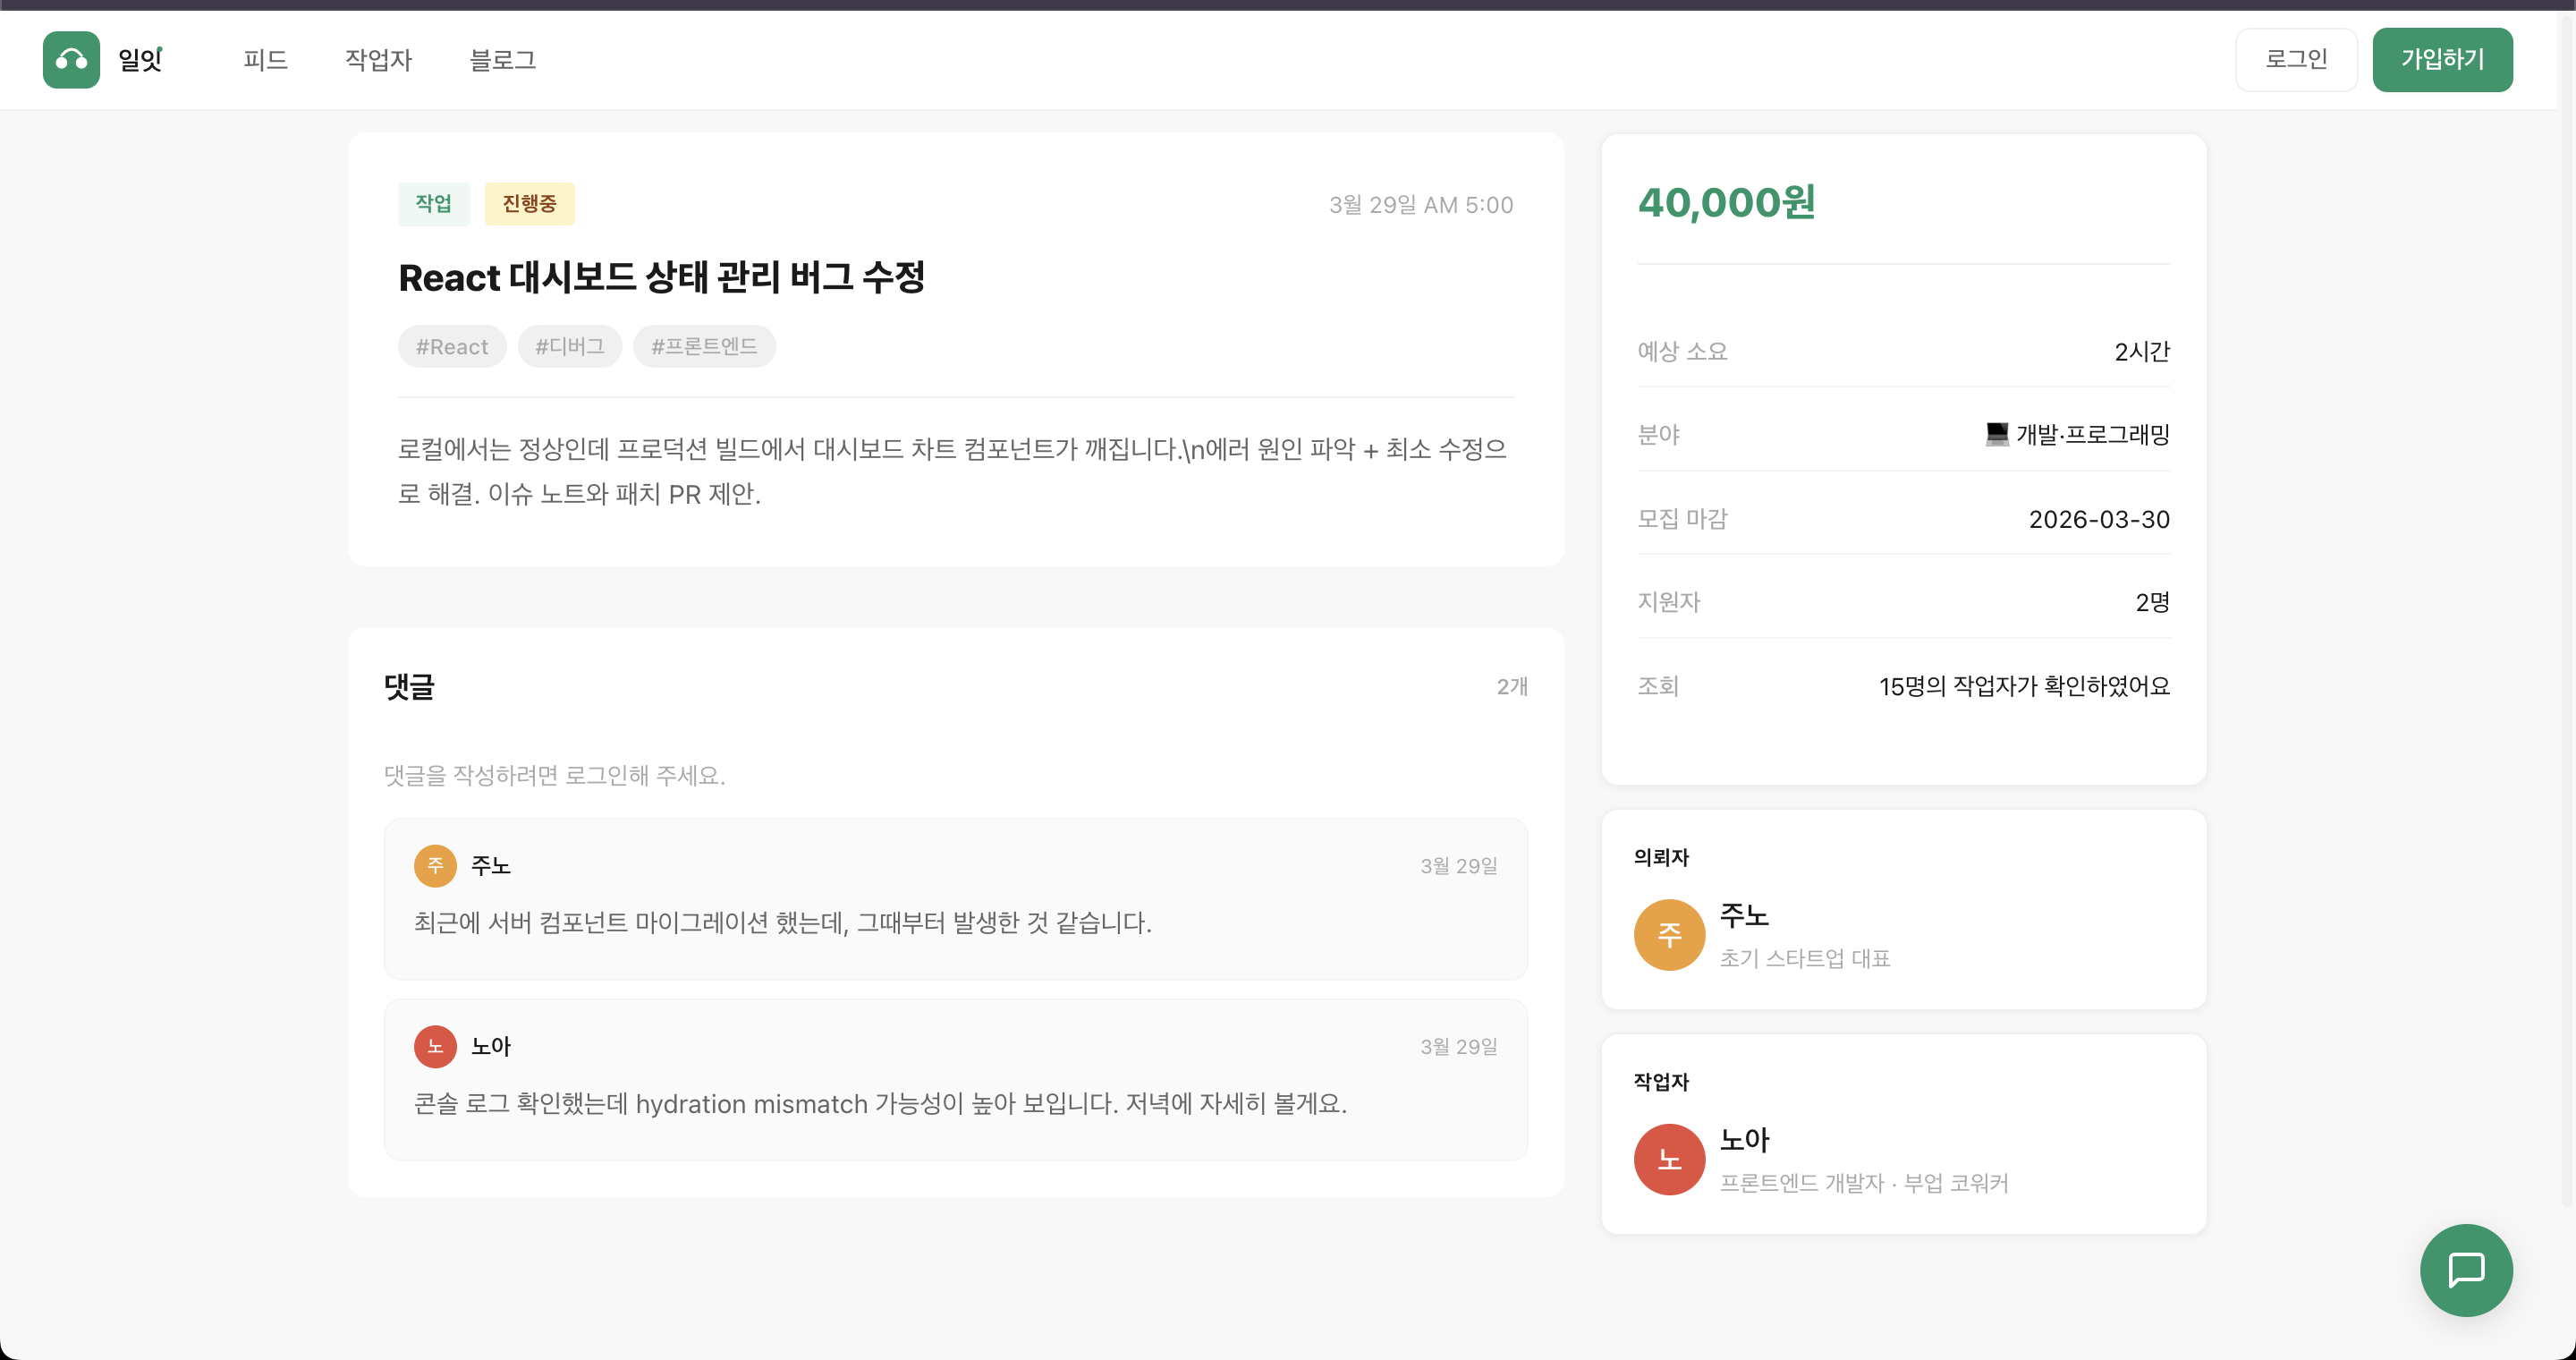Open 주노's profile name in 의뢰자 card
Viewport: 2576px width, 1360px height.
1744,915
